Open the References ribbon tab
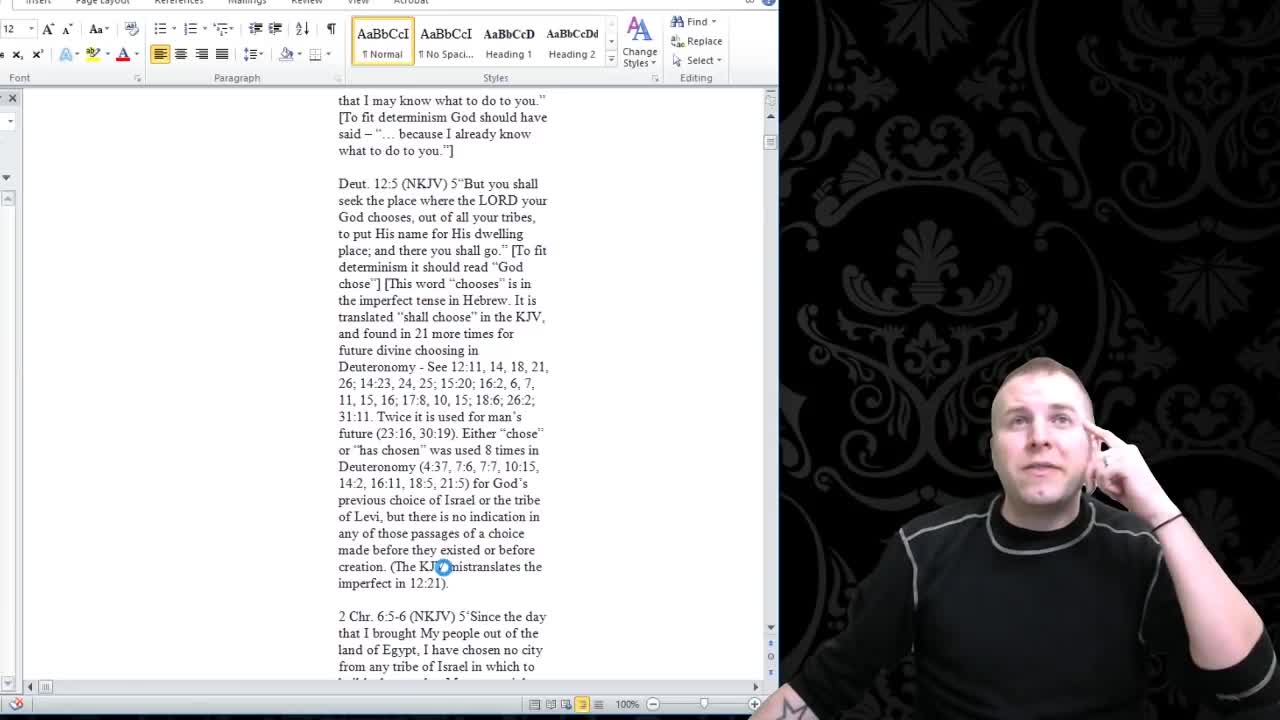This screenshot has height=720, width=1280. (x=179, y=3)
